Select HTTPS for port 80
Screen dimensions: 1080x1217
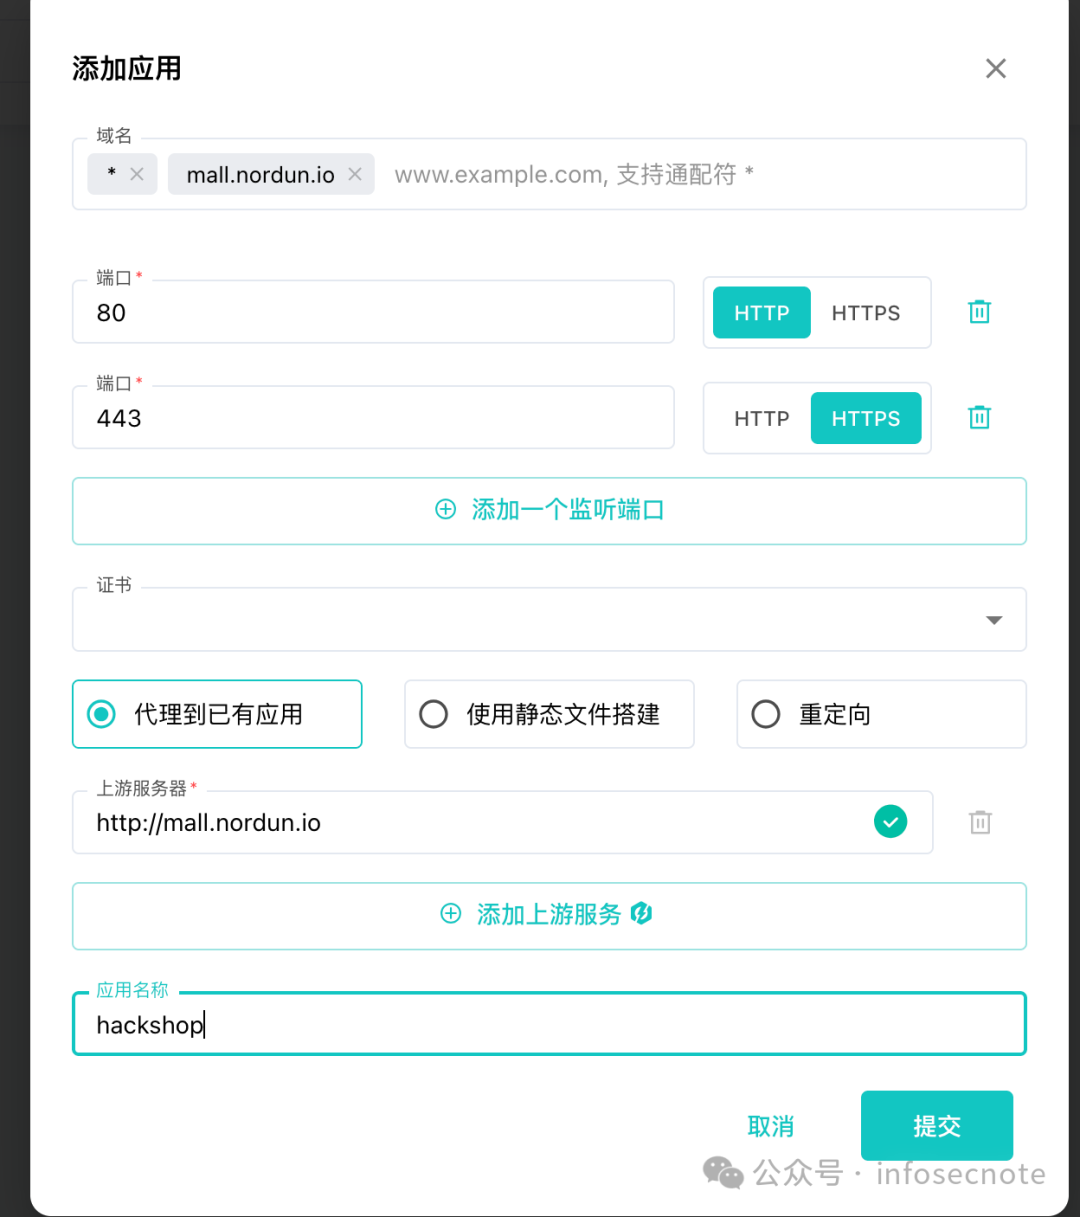pos(866,313)
